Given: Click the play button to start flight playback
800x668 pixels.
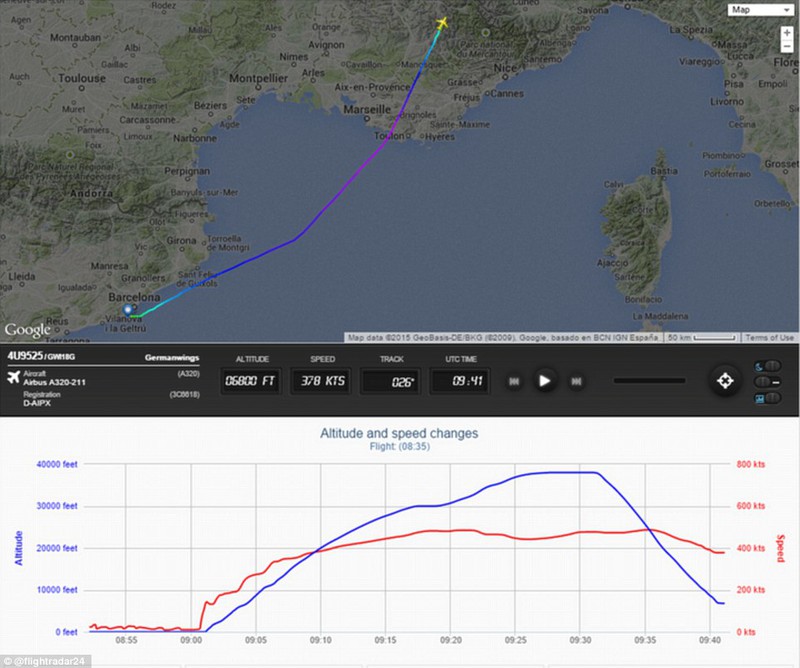Looking at the screenshot, I should [x=544, y=381].
